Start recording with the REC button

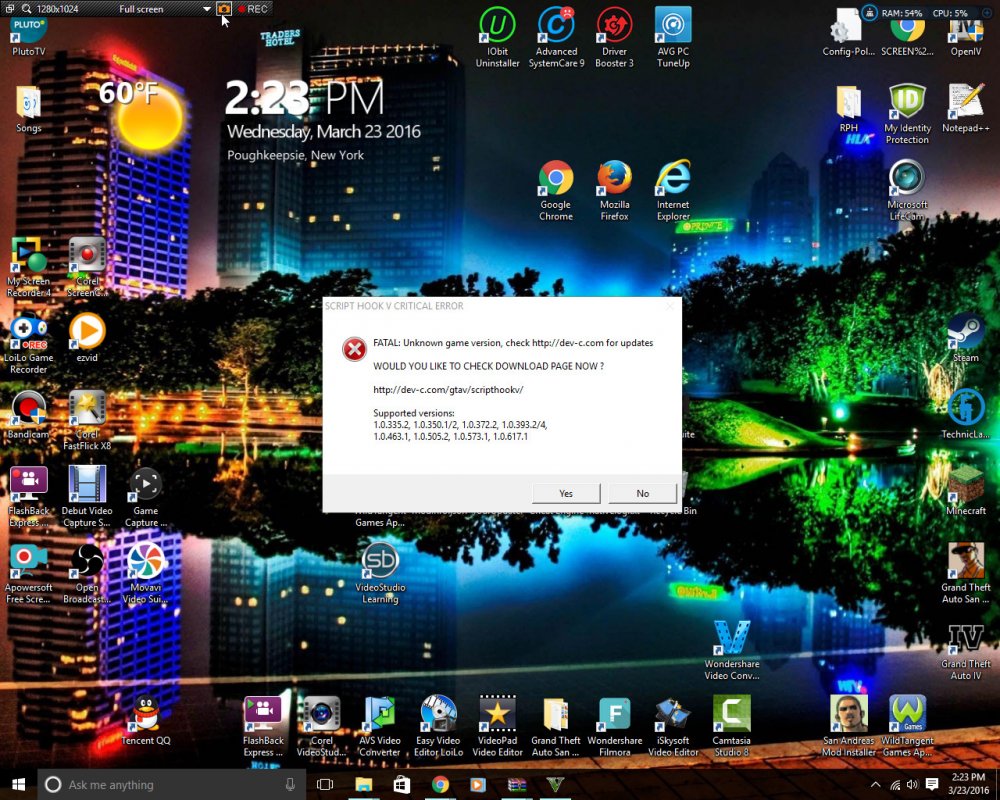pyautogui.click(x=253, y=9)
